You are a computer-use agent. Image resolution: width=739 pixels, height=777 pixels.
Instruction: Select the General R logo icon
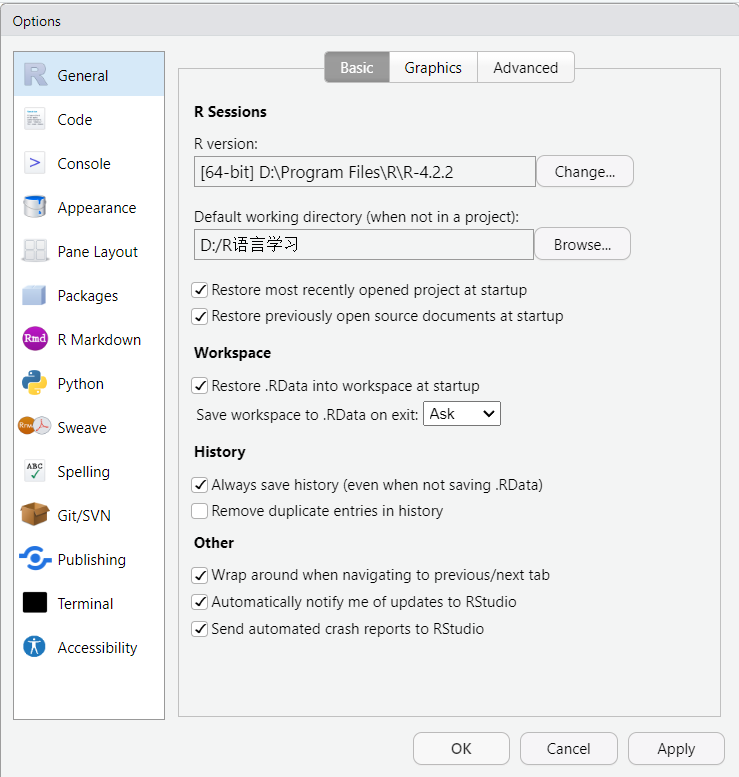coord(35,75)
